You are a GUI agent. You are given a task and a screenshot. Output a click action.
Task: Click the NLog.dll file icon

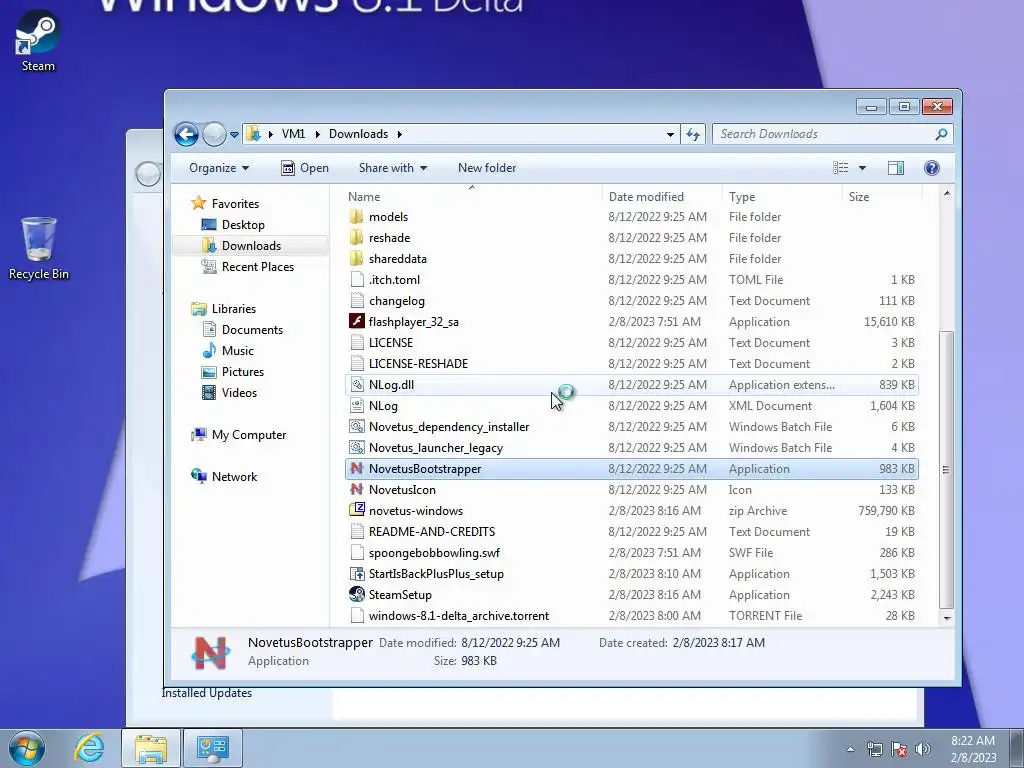click(357, 385)
